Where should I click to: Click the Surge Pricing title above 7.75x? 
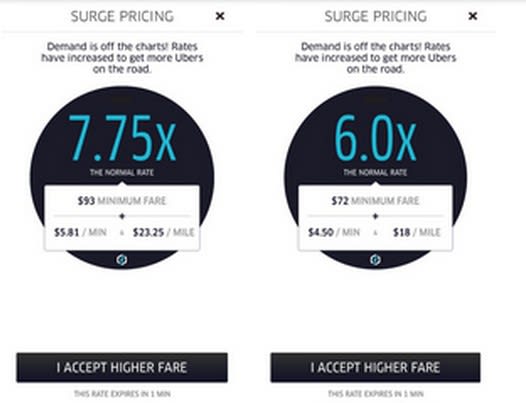click(122, 16)
